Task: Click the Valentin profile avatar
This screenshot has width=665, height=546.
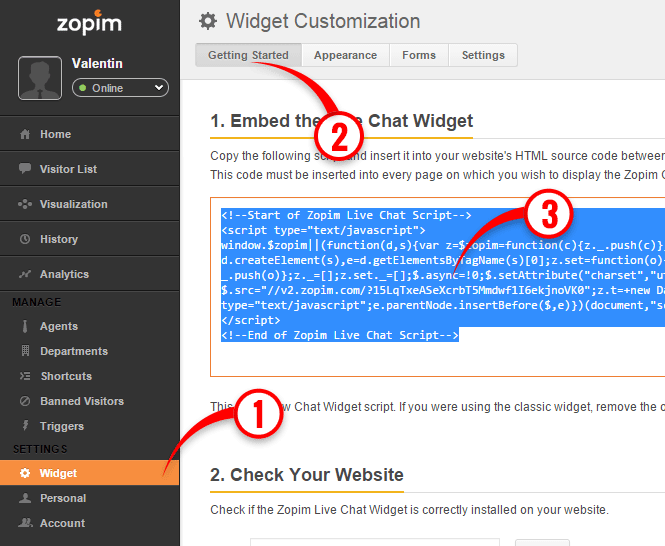Action: [40, 78]
